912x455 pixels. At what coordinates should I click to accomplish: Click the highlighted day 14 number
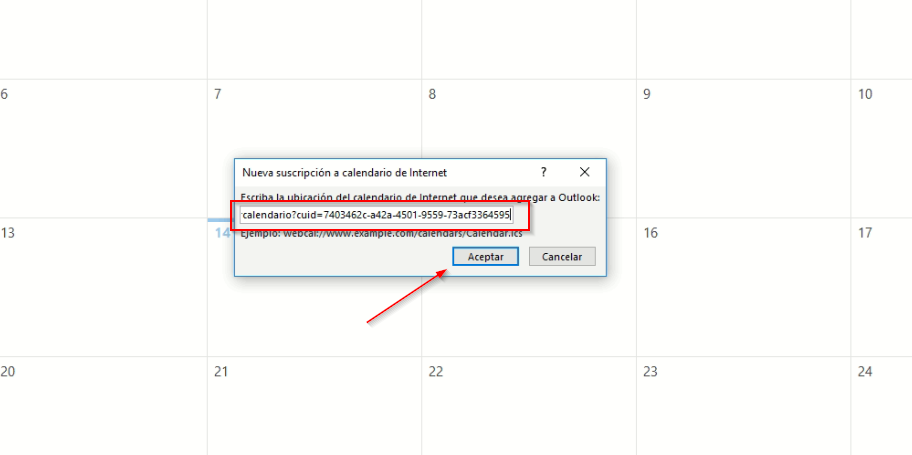point(222,233)
